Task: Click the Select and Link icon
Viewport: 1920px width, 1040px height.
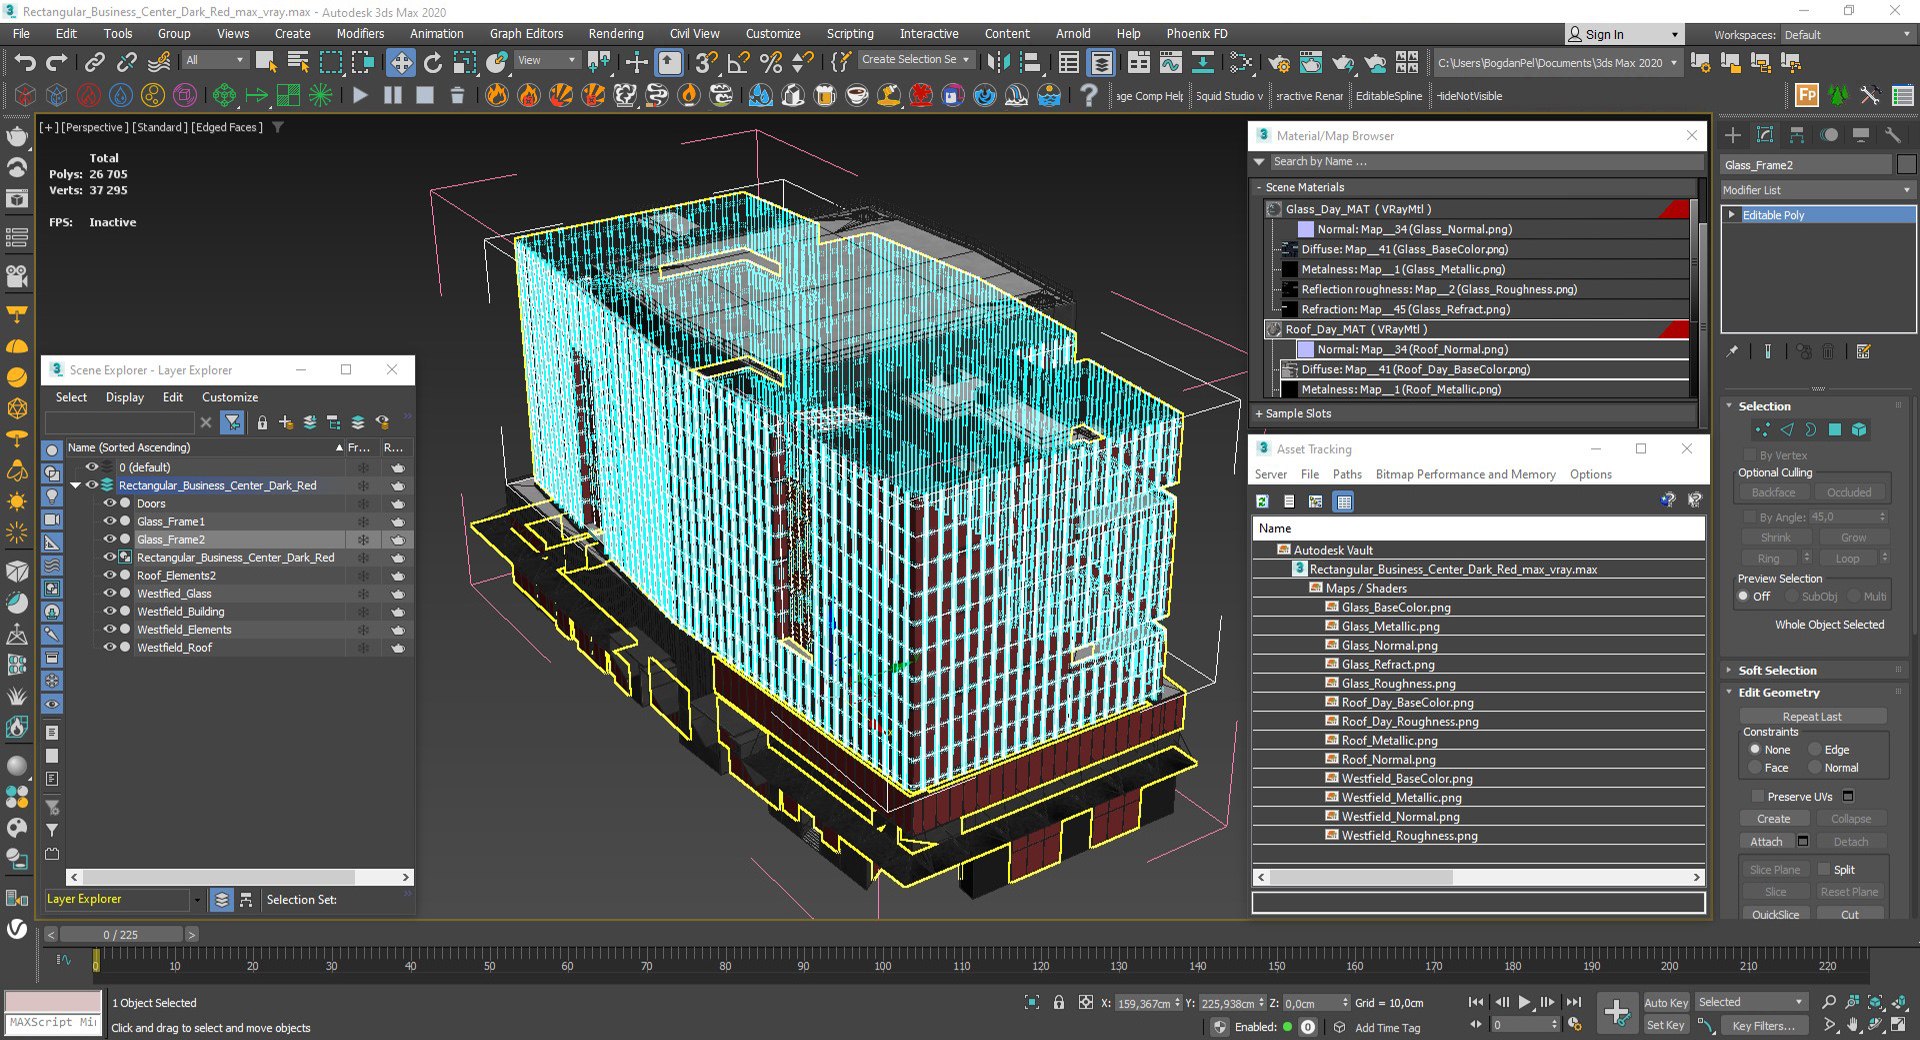Action: point(94,63)
